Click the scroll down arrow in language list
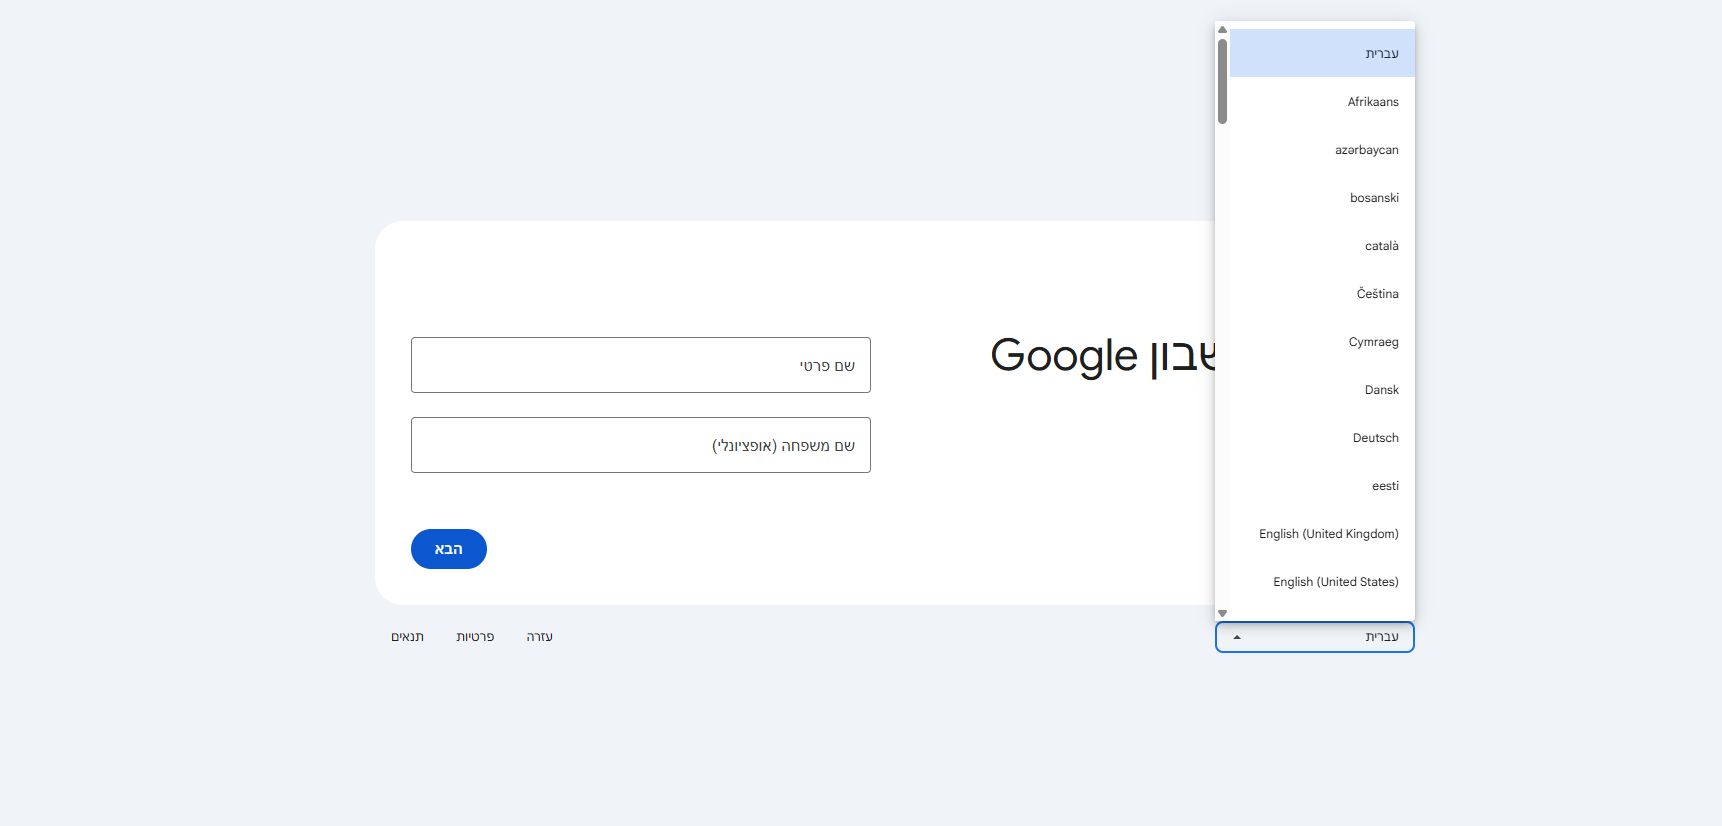The height and width of the screenshot is (826, 1722). click(x=1222, y=613)
